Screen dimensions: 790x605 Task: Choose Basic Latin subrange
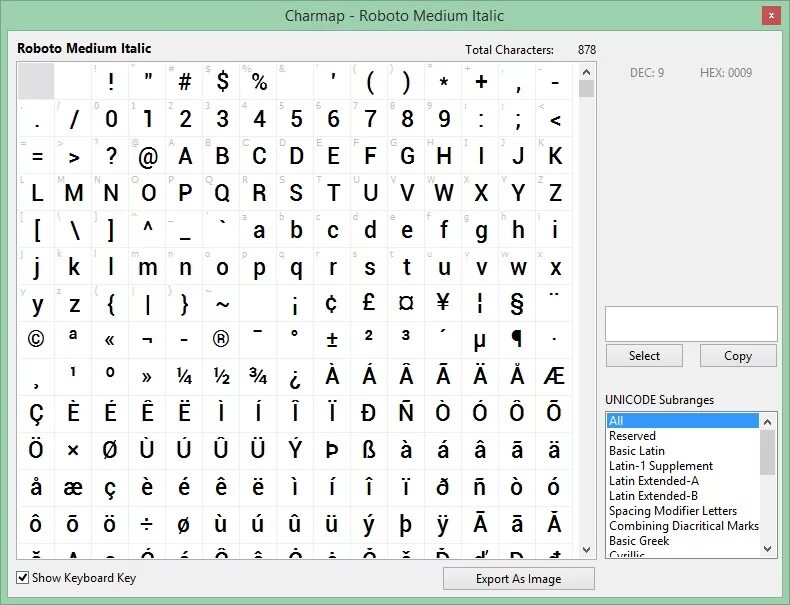[683, 451]
